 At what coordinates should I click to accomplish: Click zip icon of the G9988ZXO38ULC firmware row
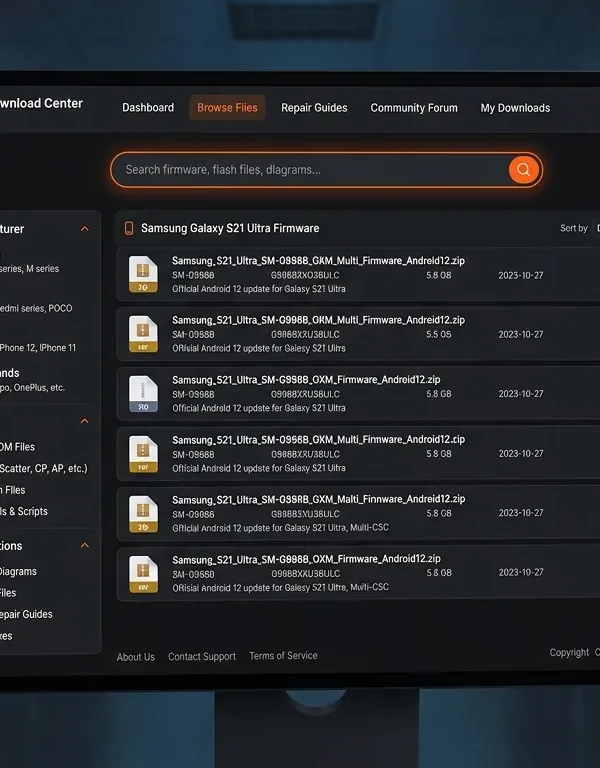143,274
